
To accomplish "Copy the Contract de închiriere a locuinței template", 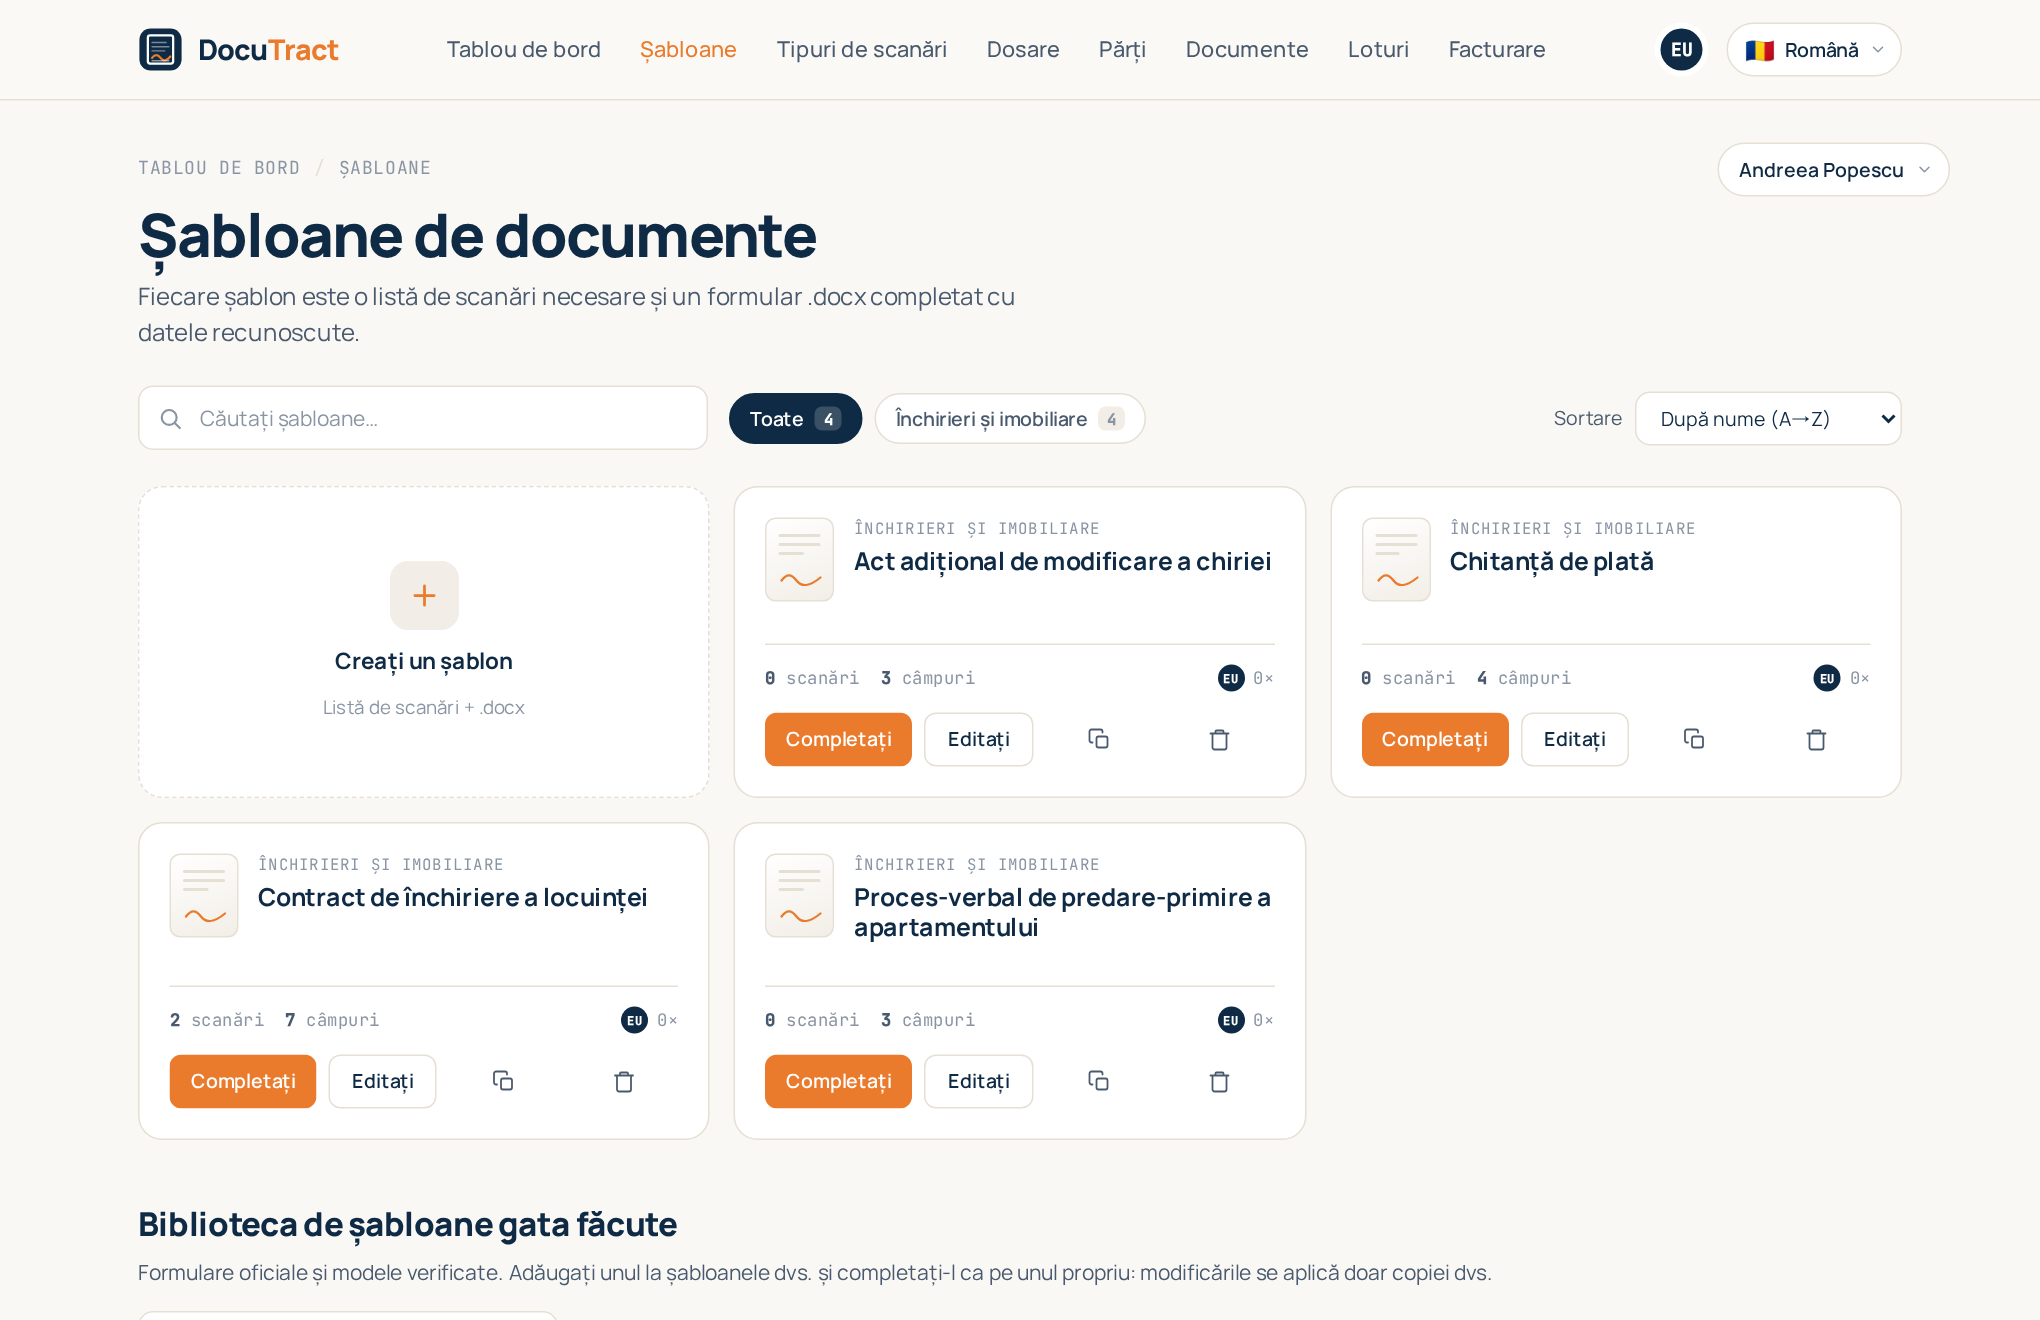I will tap(503, 1081).
